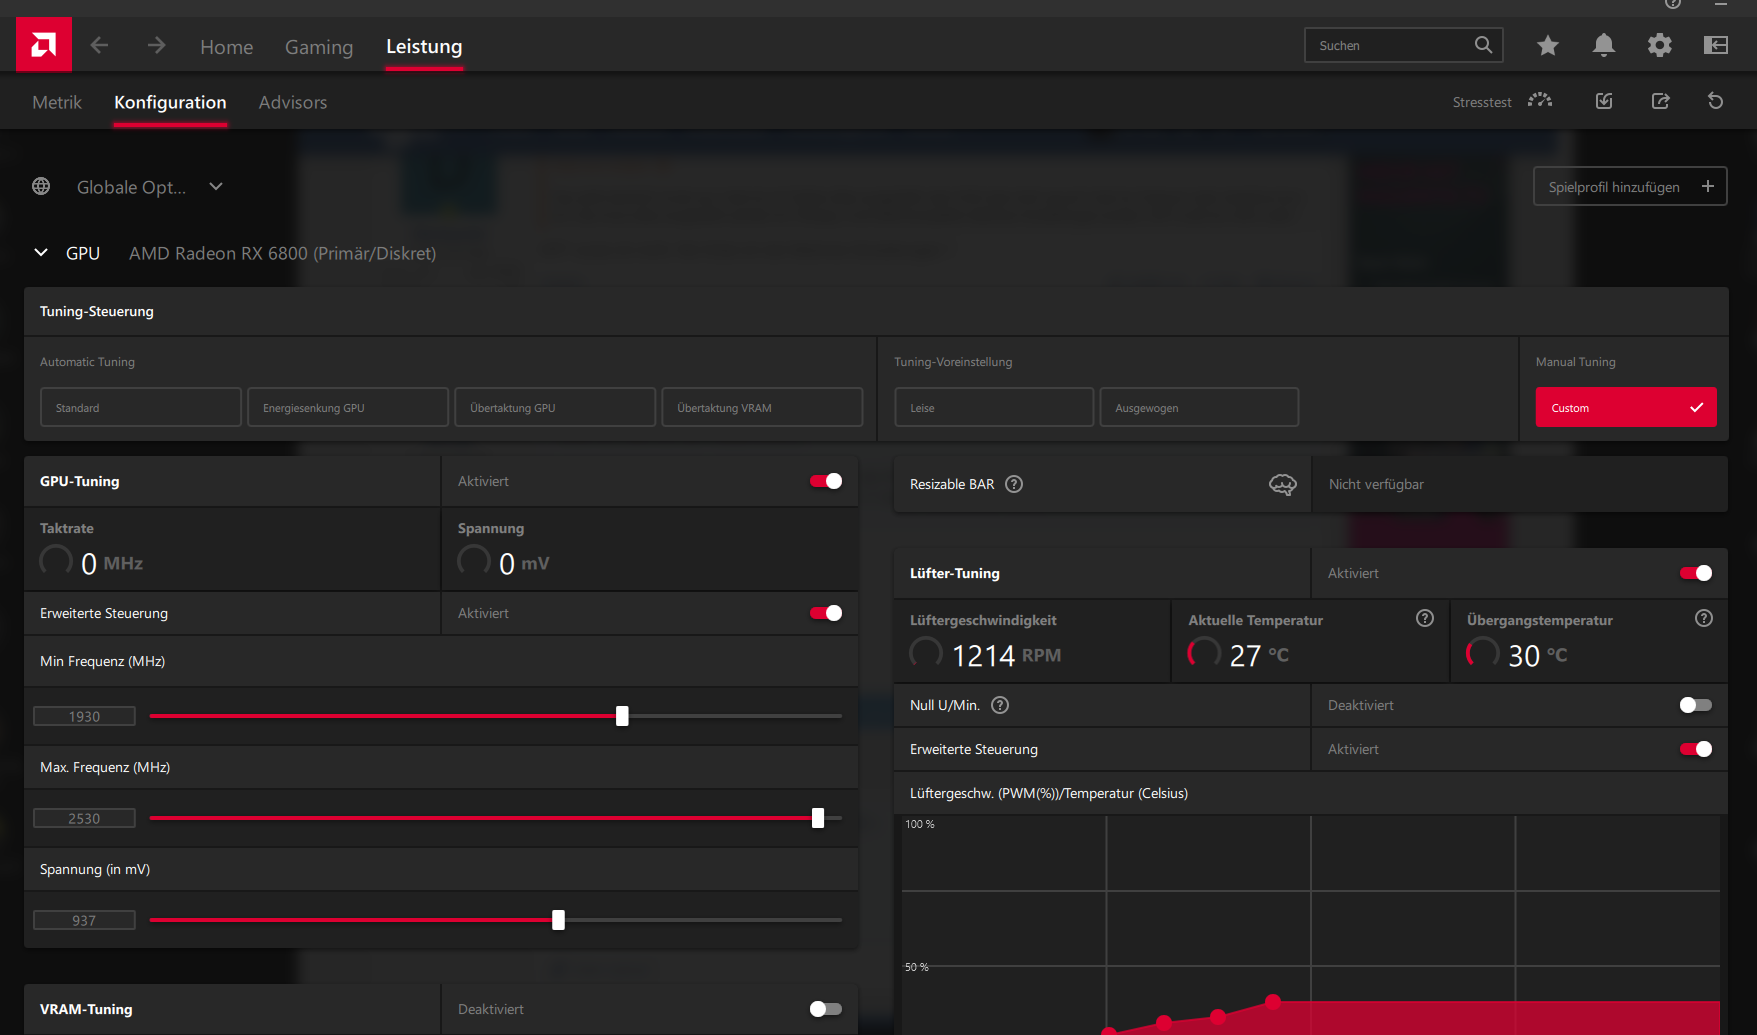Screen dimensions: 1757x1035
Task: Switch to the Advisors subtab
Action: tap(293, 102)
